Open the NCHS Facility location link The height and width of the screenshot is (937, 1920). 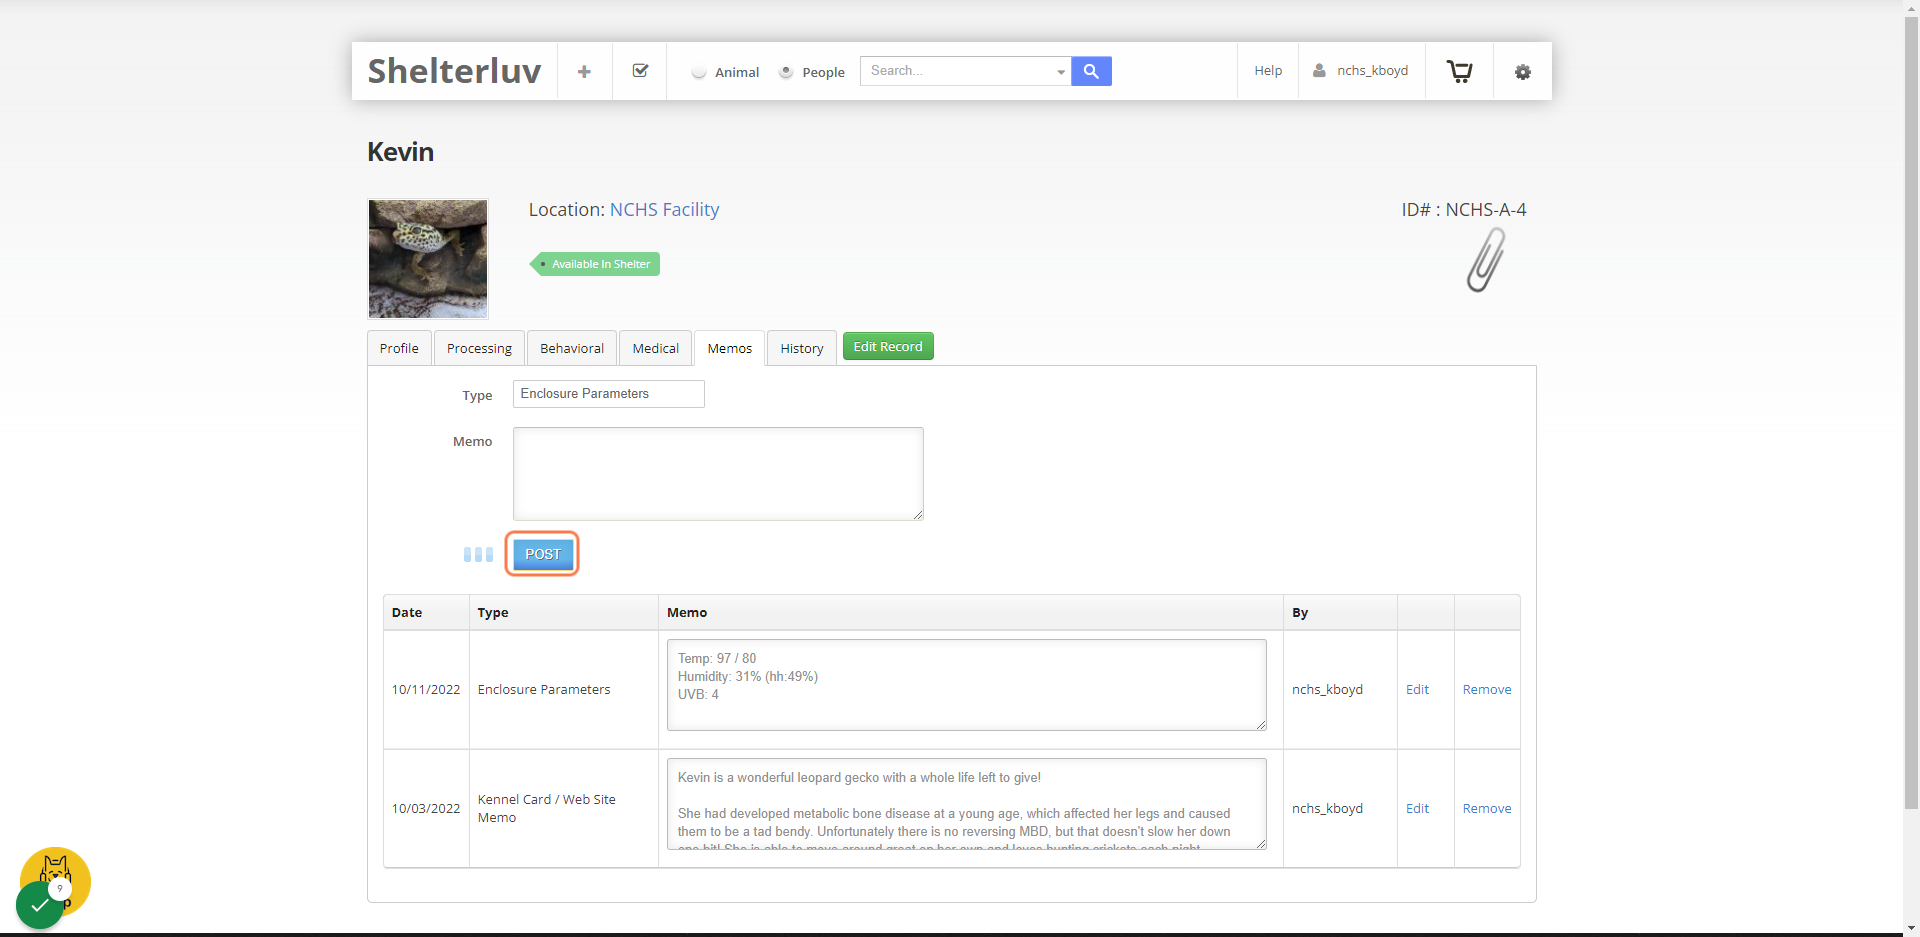pos(664,210)
